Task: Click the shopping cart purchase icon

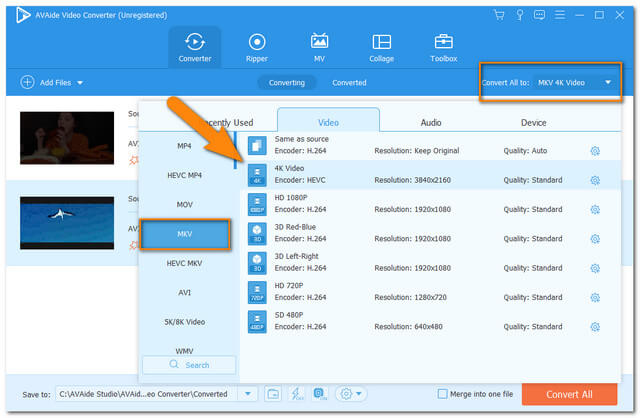Action: click(x=499, y=16)
